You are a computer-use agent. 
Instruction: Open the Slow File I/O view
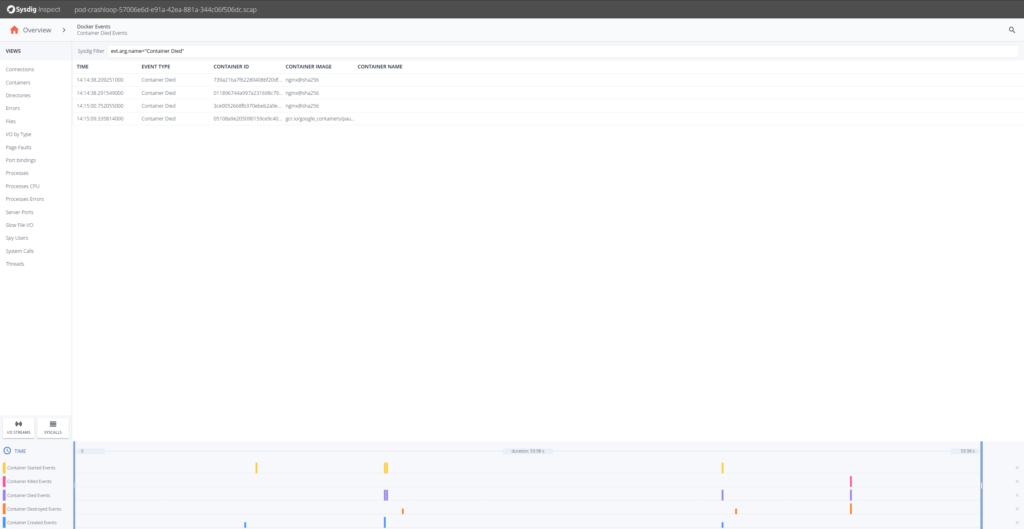(19, 225)
